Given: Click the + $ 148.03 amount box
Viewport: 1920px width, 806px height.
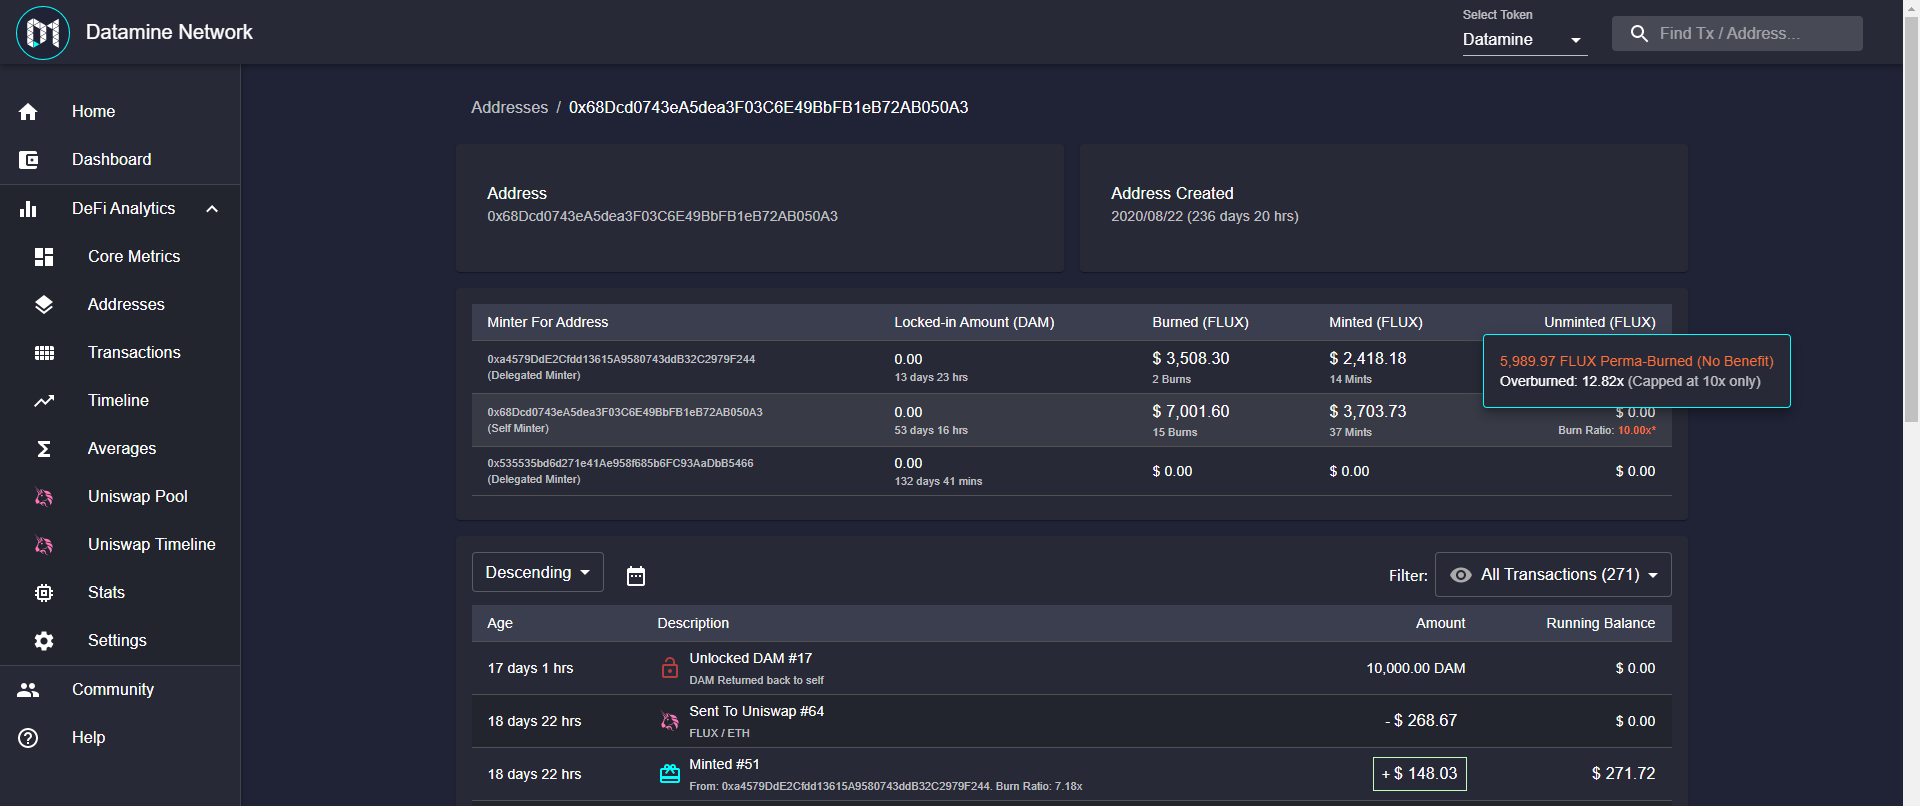Looking at the screenshot, I should (x=1419, y=774).
